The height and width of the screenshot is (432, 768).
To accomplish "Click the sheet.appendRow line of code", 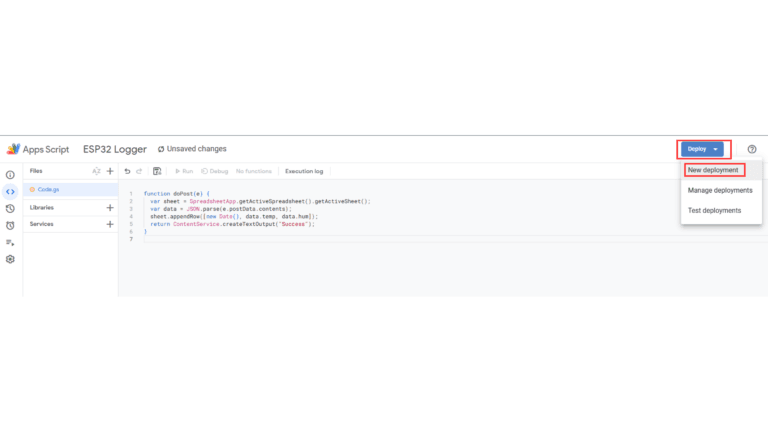I will (x=234, y=216).
